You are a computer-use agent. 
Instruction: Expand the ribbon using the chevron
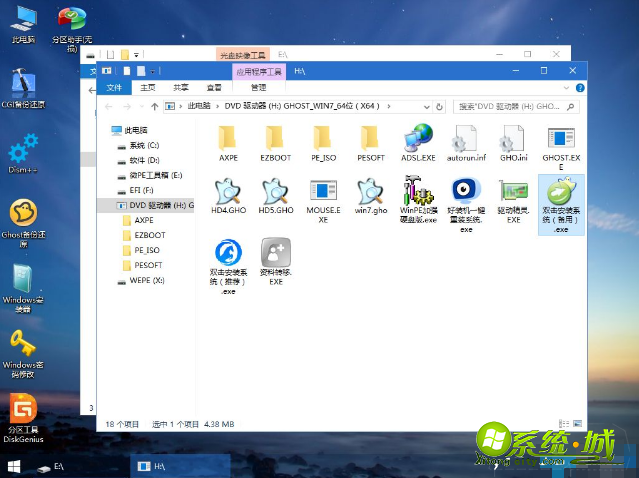point(566,88)
